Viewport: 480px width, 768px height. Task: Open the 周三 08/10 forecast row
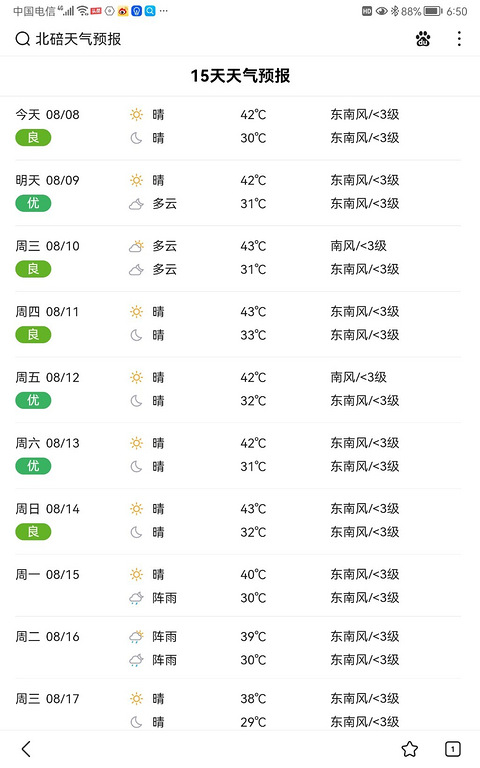coord(238,258)
